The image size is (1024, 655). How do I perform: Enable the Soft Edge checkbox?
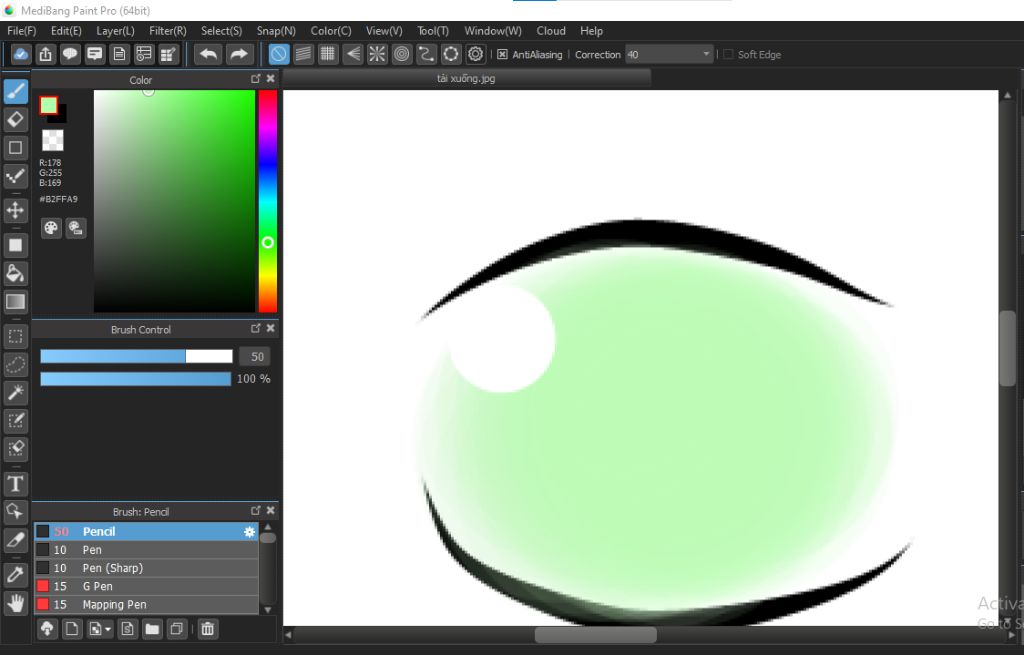click(x=728, y=54)
